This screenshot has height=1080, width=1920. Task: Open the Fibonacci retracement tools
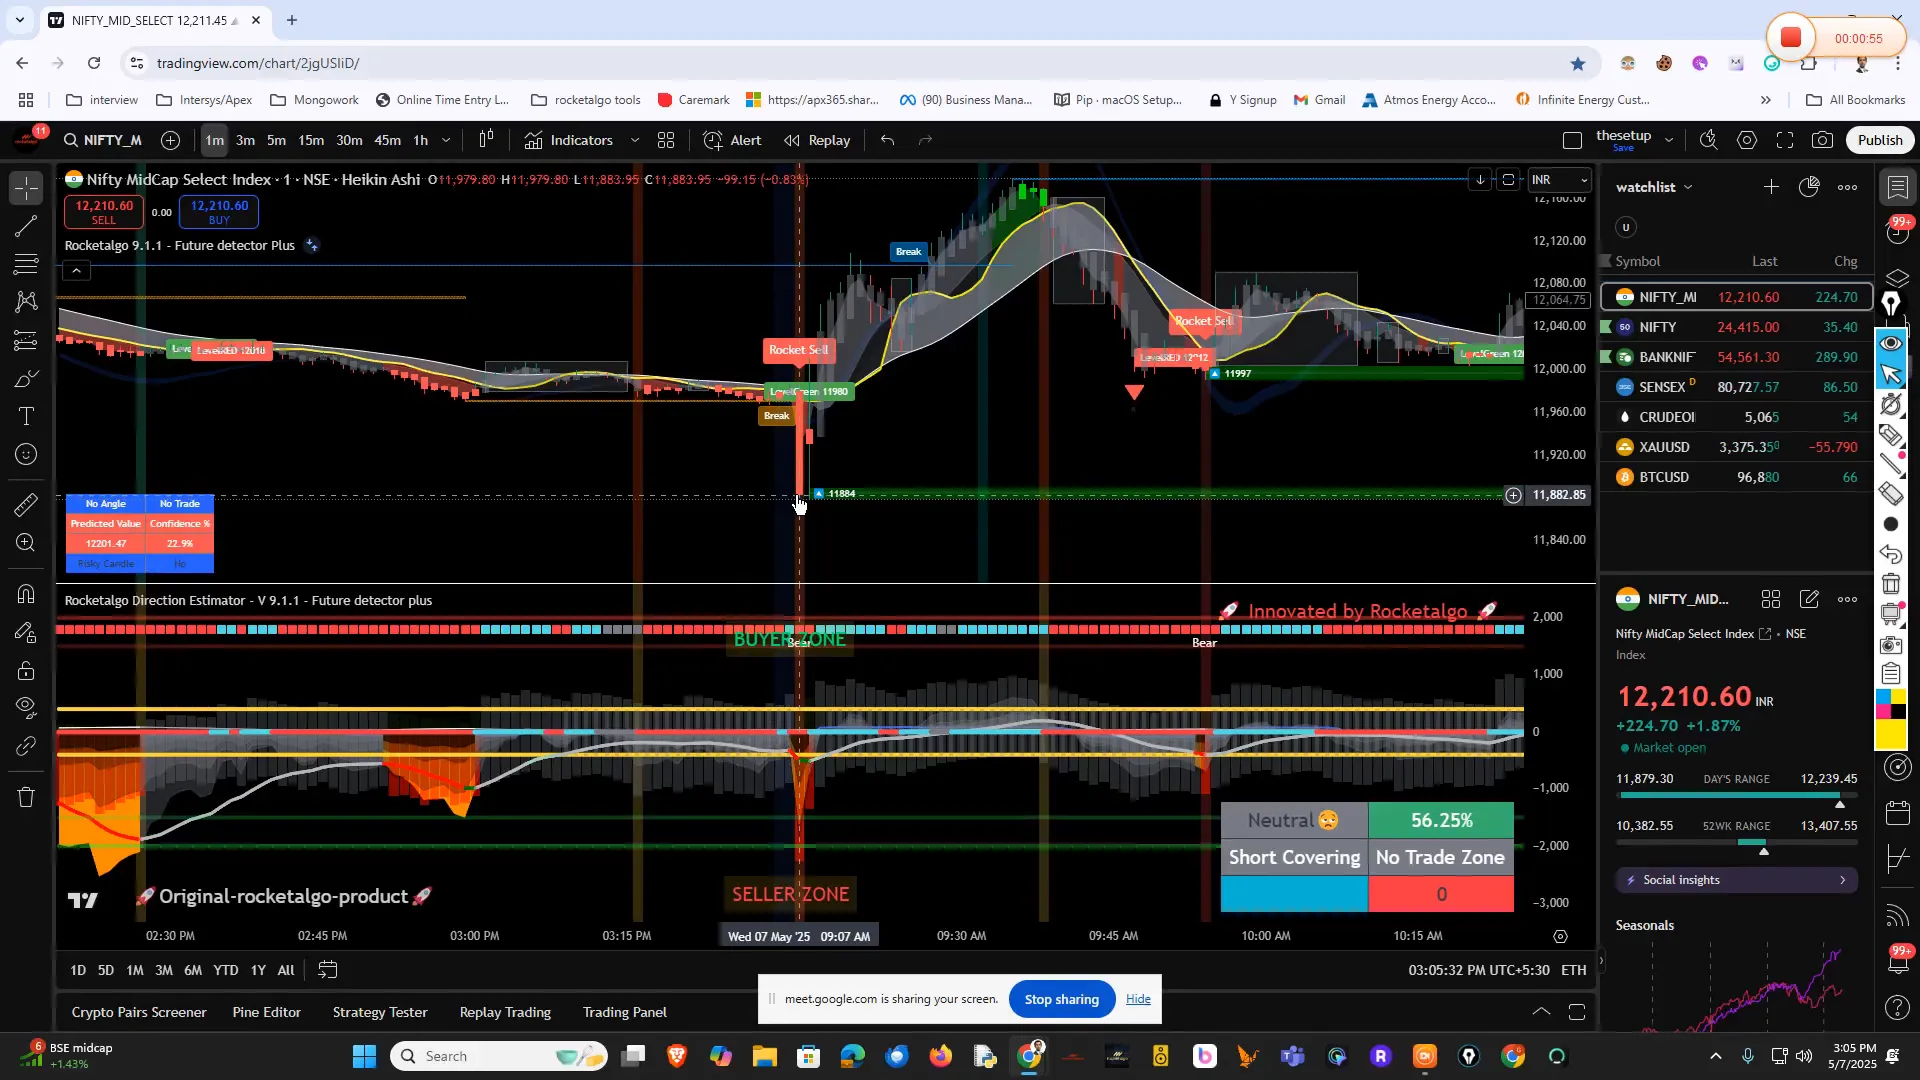27,264
